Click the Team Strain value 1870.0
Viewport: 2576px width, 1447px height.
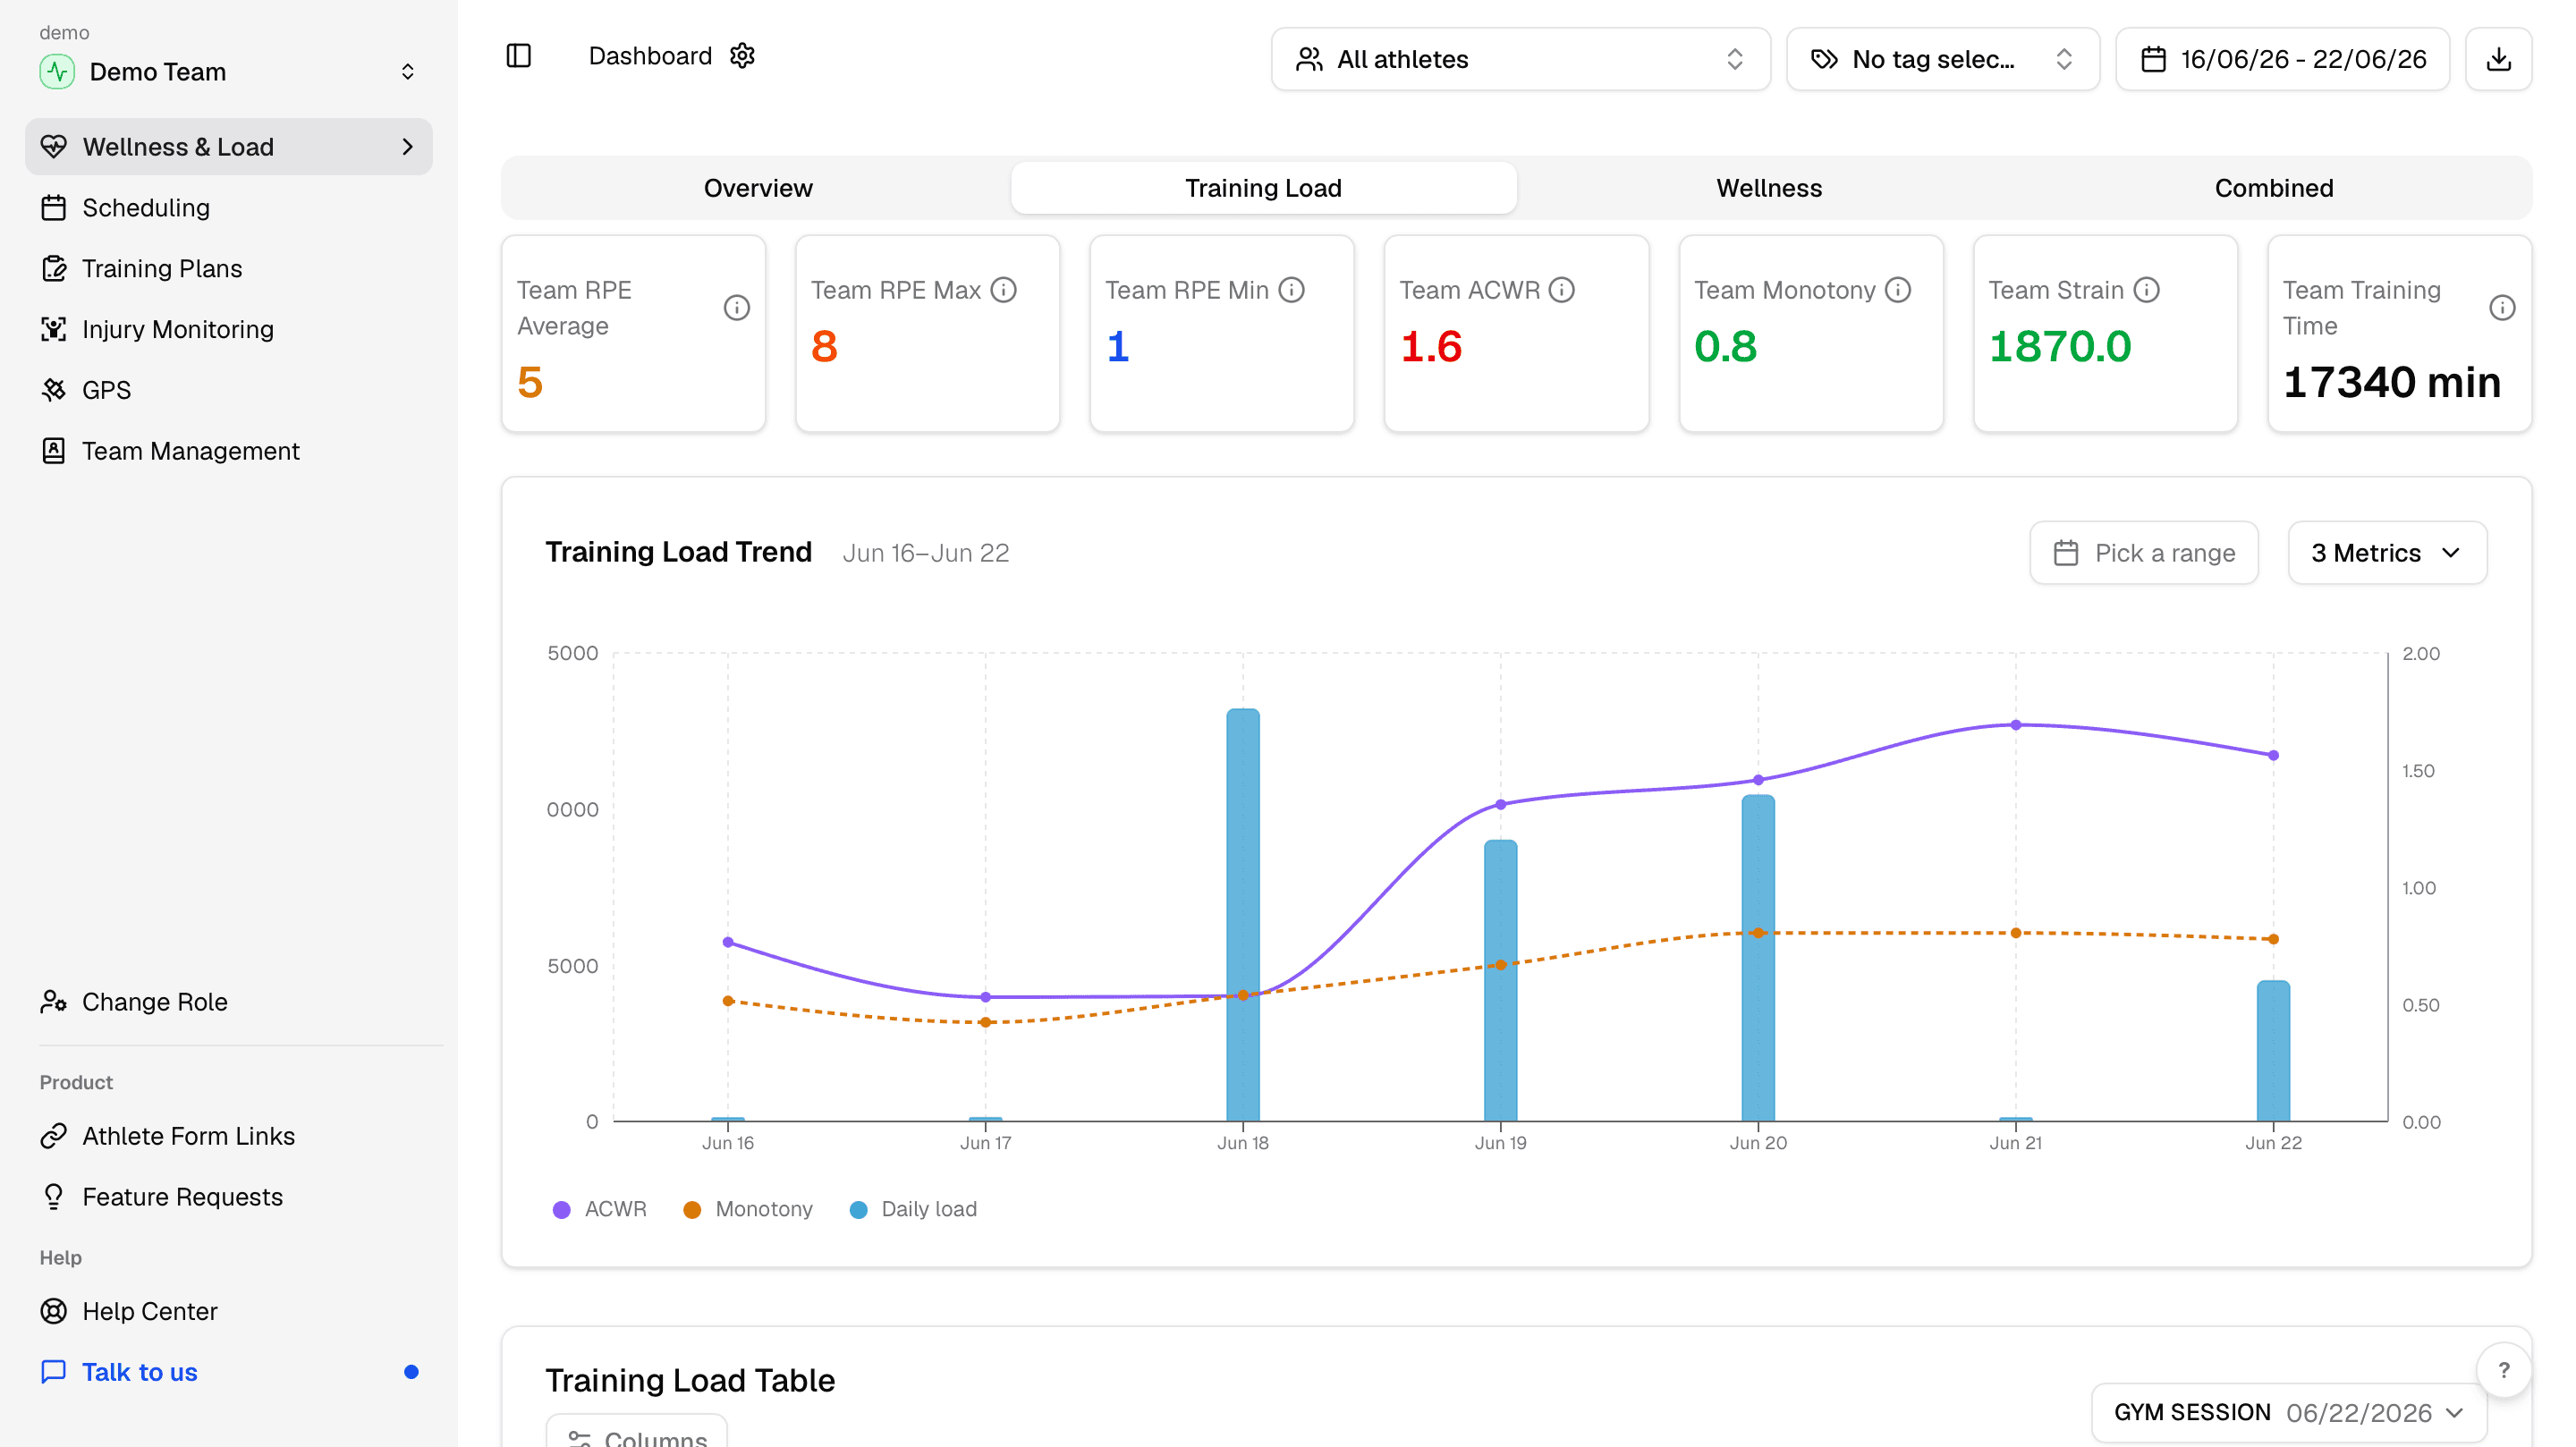pyautogui.click(x=2060, y=347)
